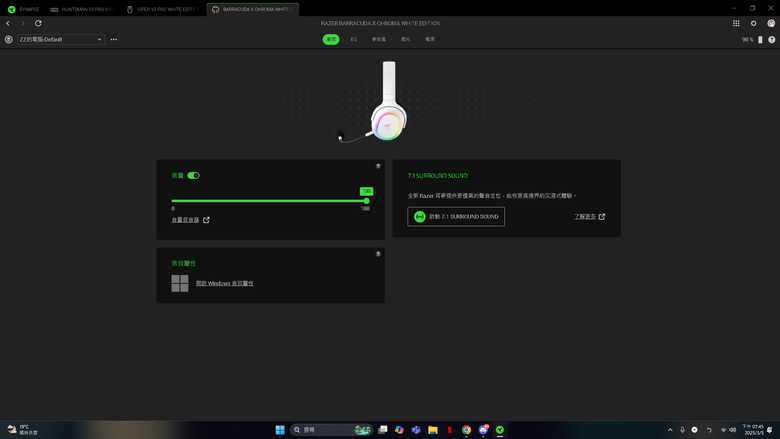
Task: Show hidden system tray icons
Action: click(670, 430)
